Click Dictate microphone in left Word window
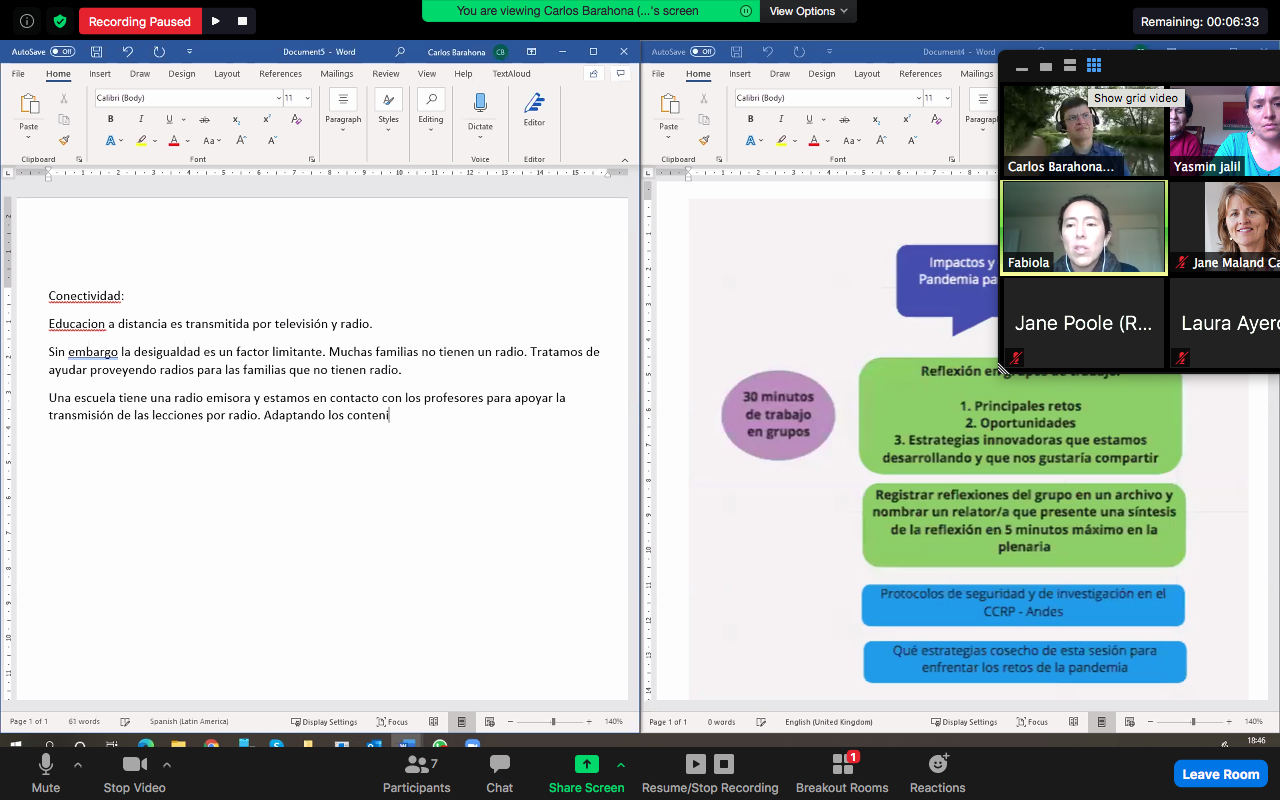The height and width of the screenshot is (800, 1280). point(480,103)
